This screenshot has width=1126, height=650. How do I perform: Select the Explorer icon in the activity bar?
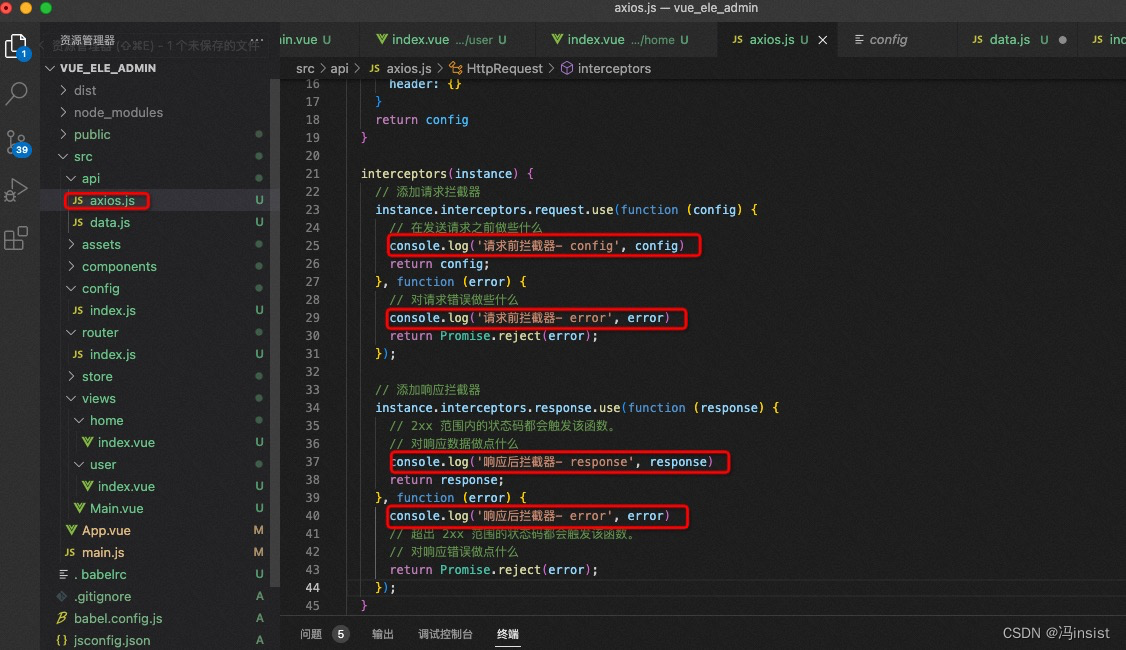[18, 47]
